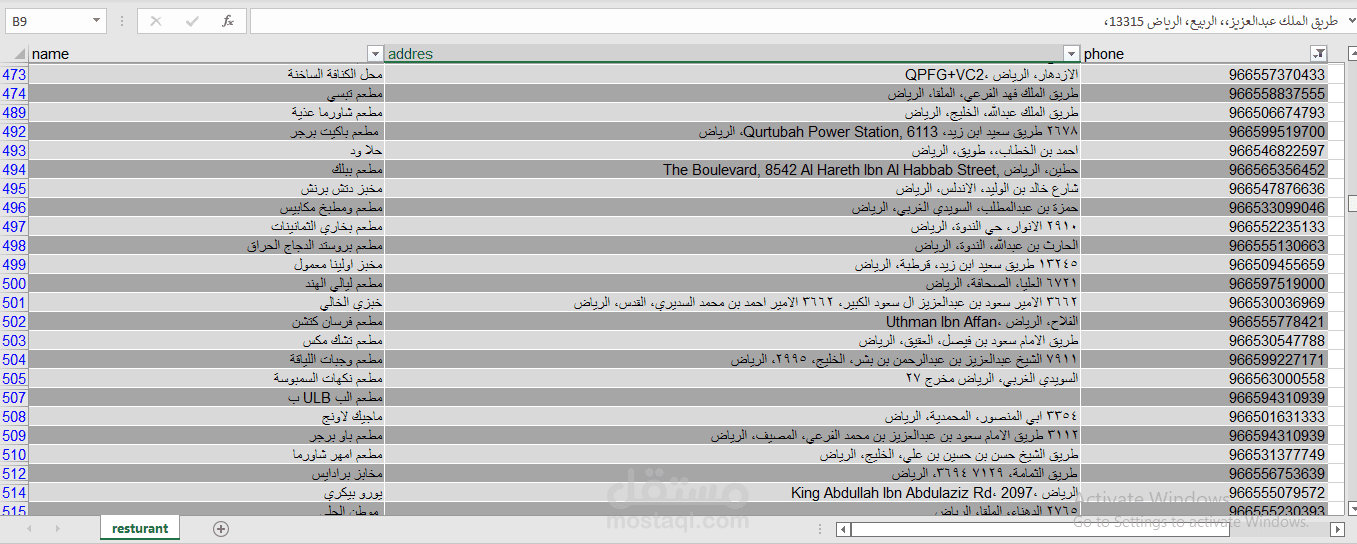Go to next sheet with right navigation arrow
Screen dimensions: 1357x544
57,528
